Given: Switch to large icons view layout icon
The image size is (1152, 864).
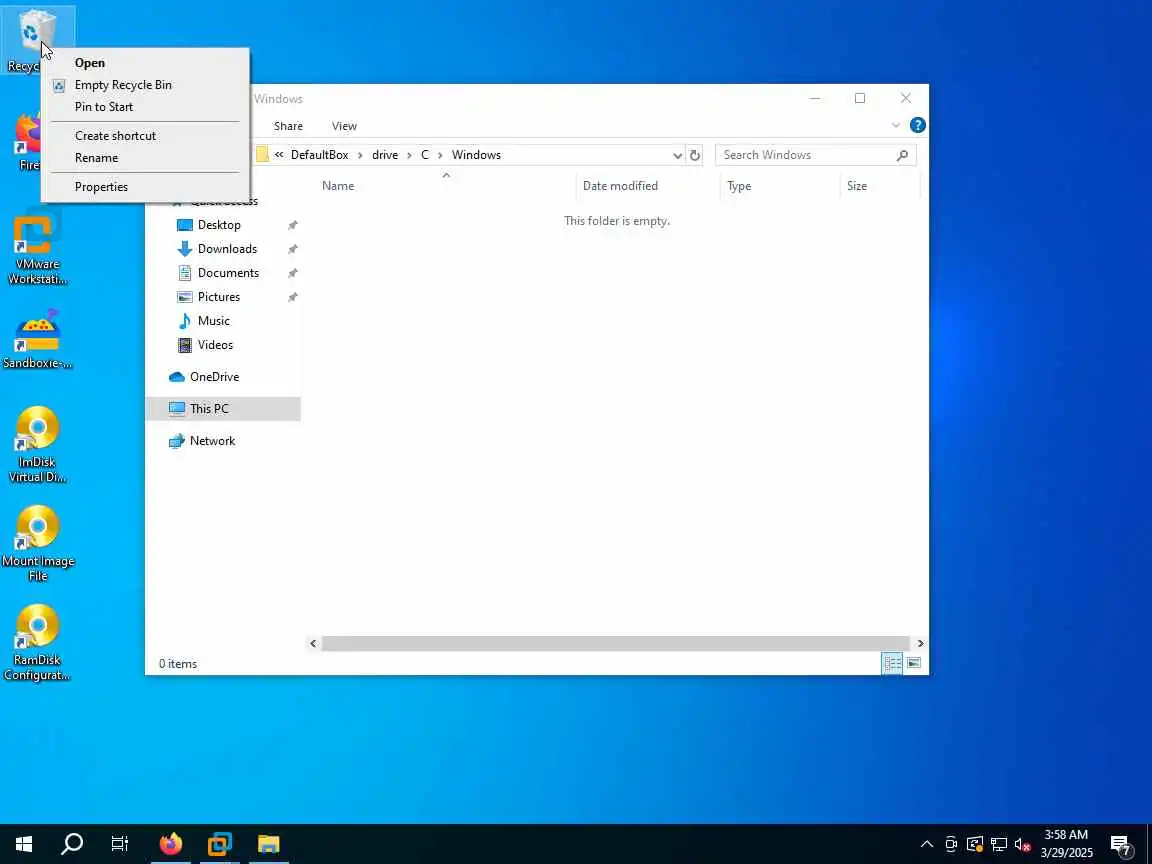Looking at the screenshot, I should click(913, 663).
